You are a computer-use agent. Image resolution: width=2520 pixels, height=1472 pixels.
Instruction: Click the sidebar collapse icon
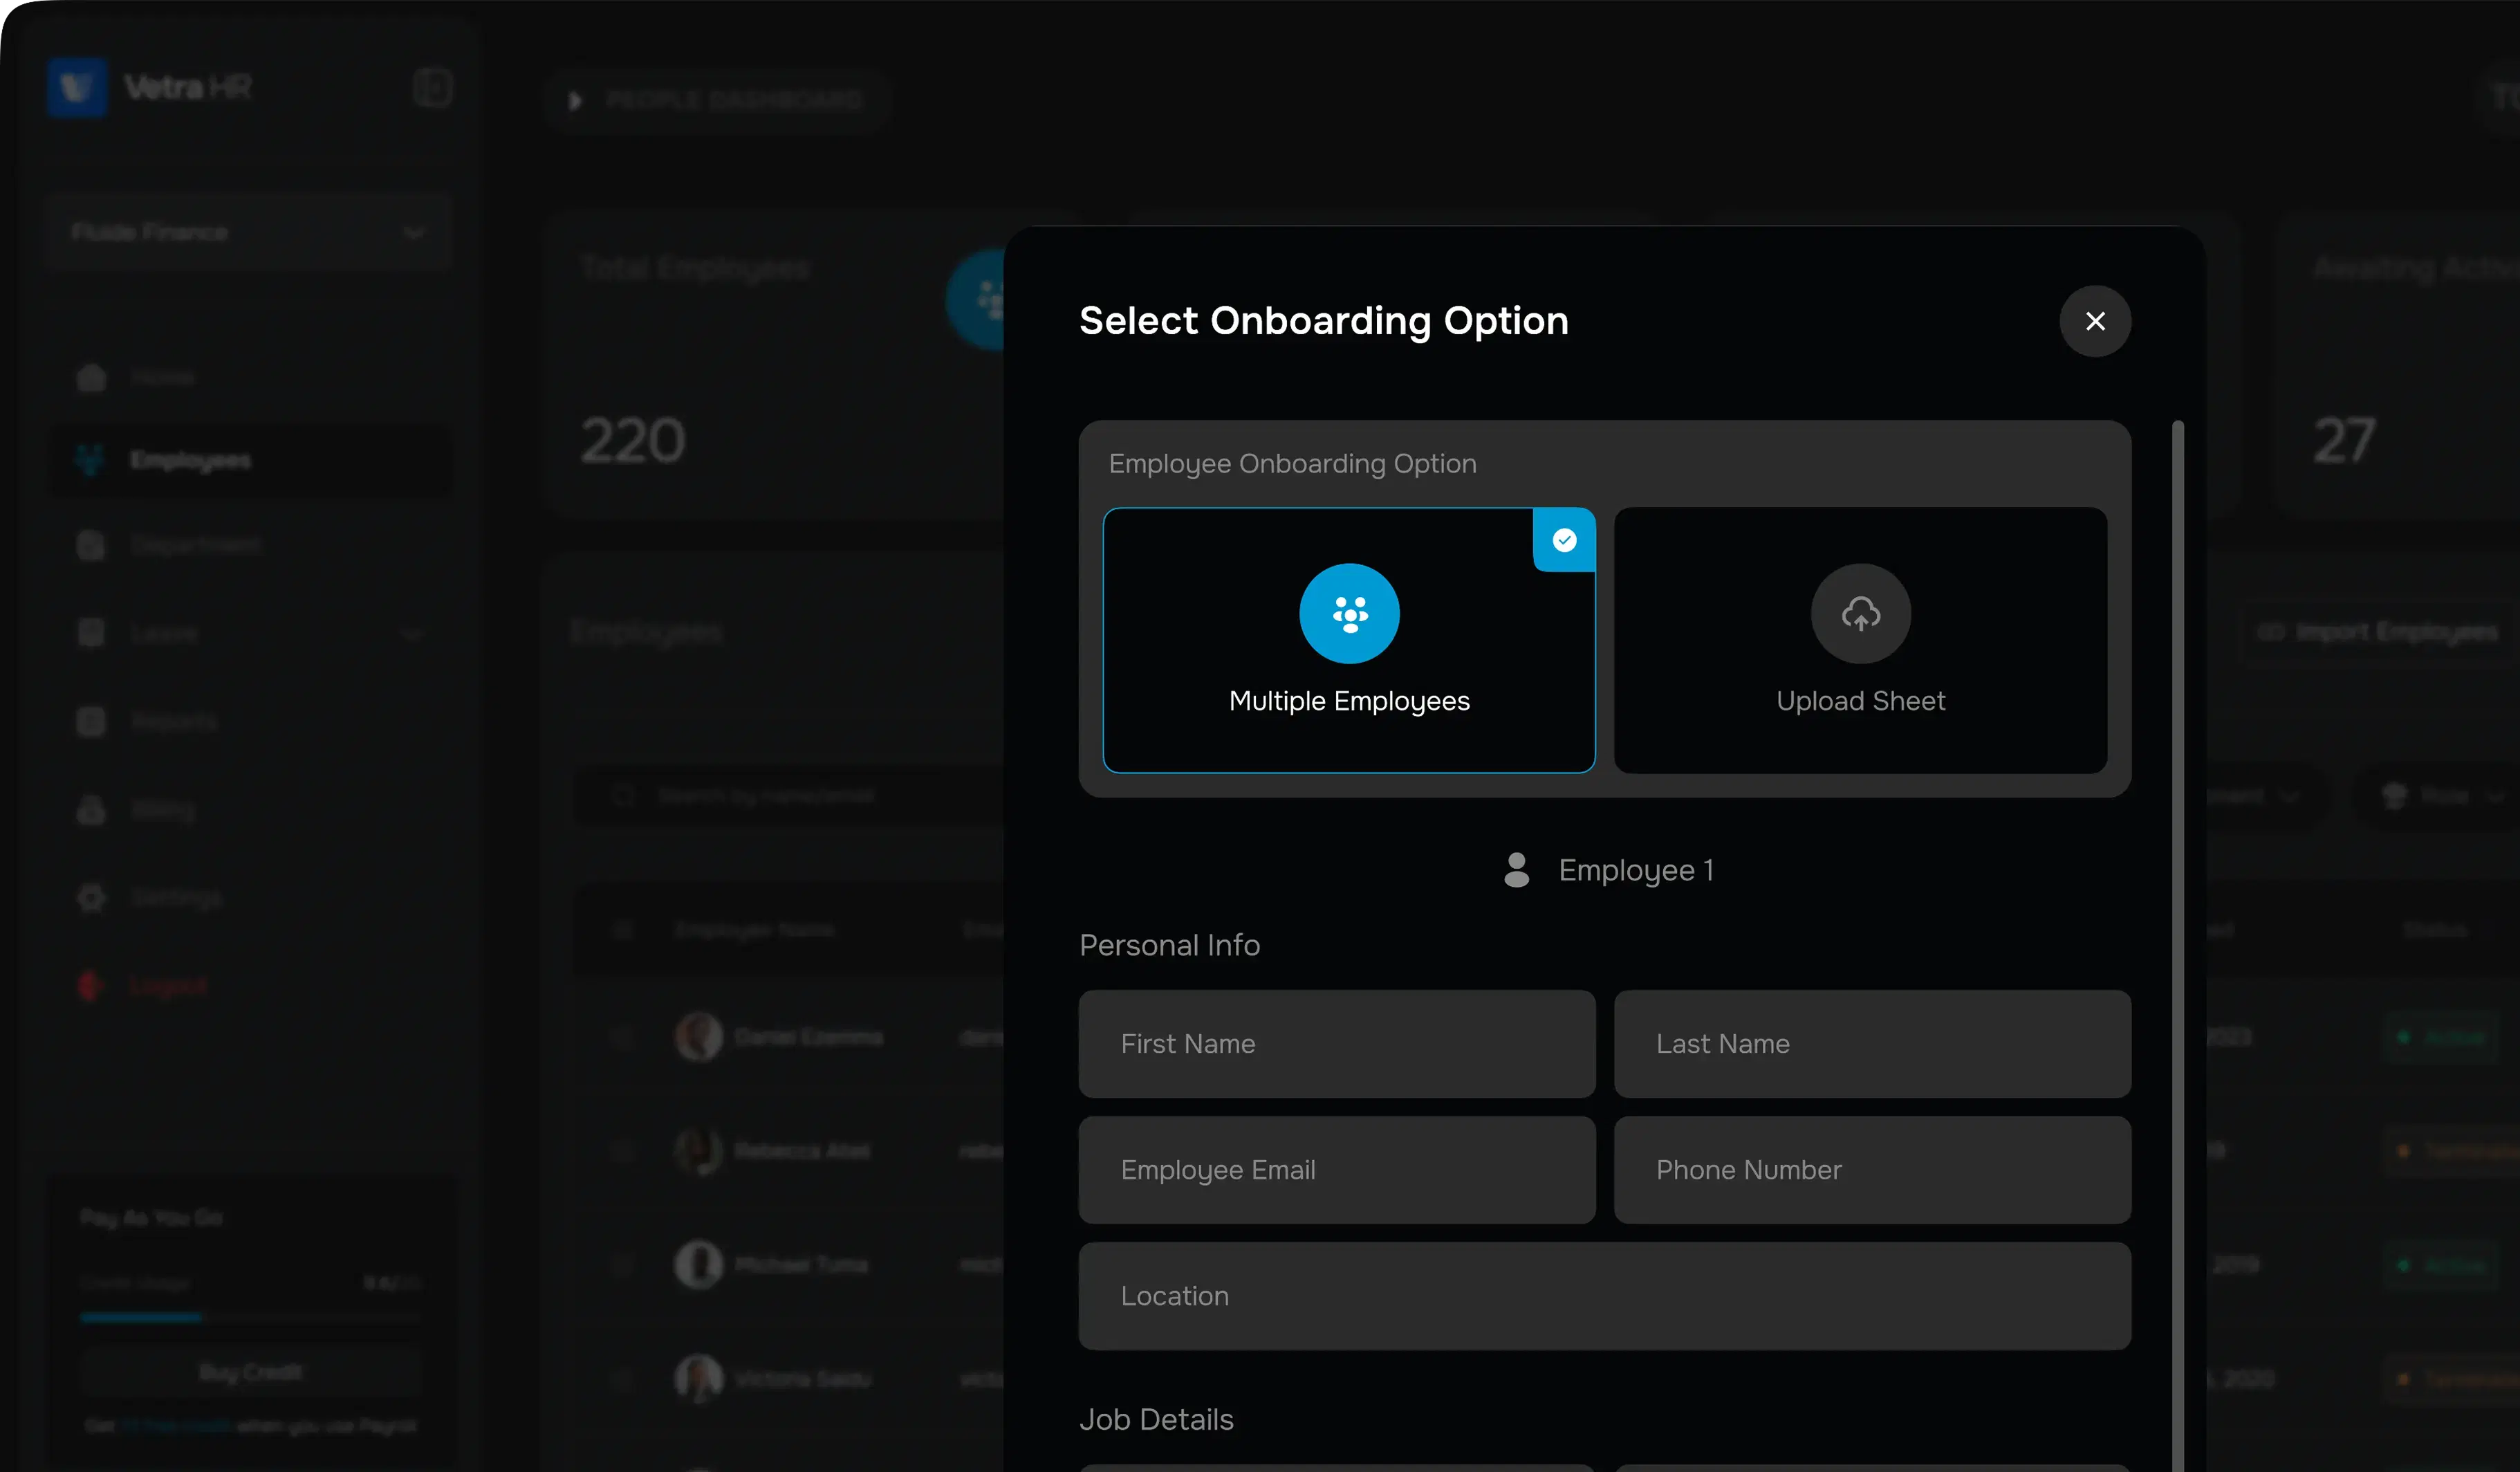pyautogui.click(x=433, y=88)
